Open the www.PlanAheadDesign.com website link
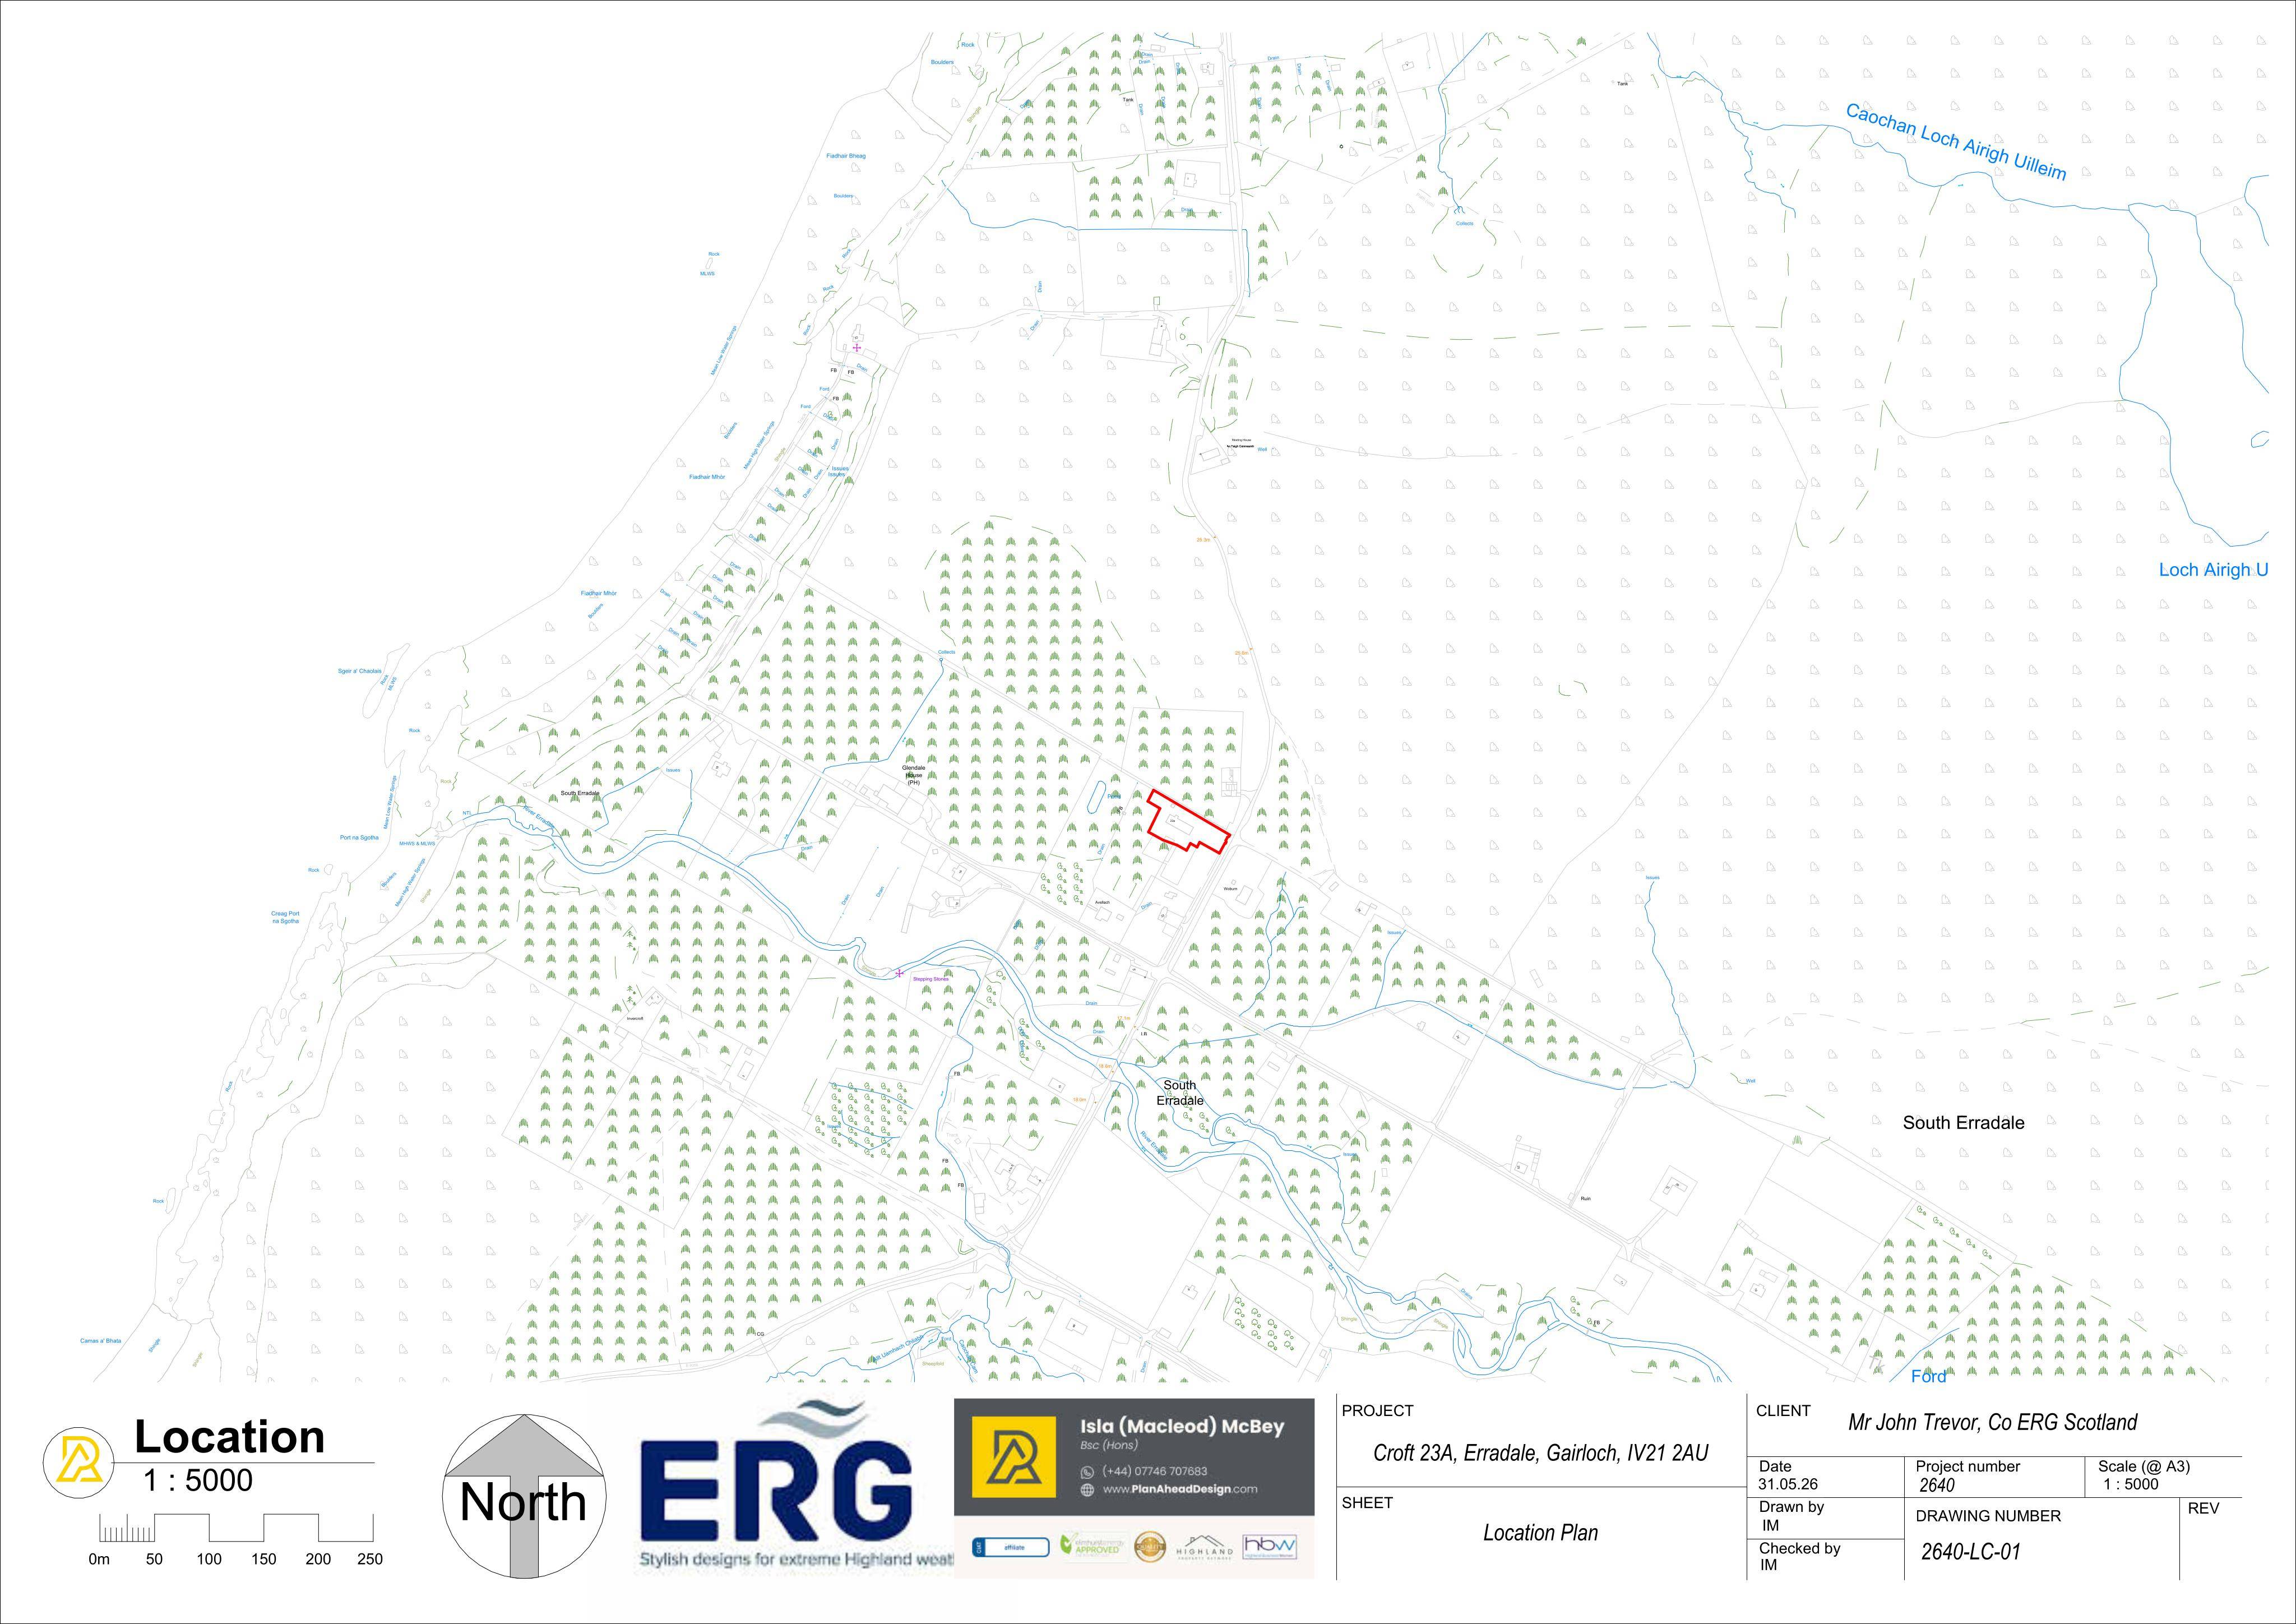This screenshot has height=1624, width=2296. pyautogui.click(x=1180, y=1490)
